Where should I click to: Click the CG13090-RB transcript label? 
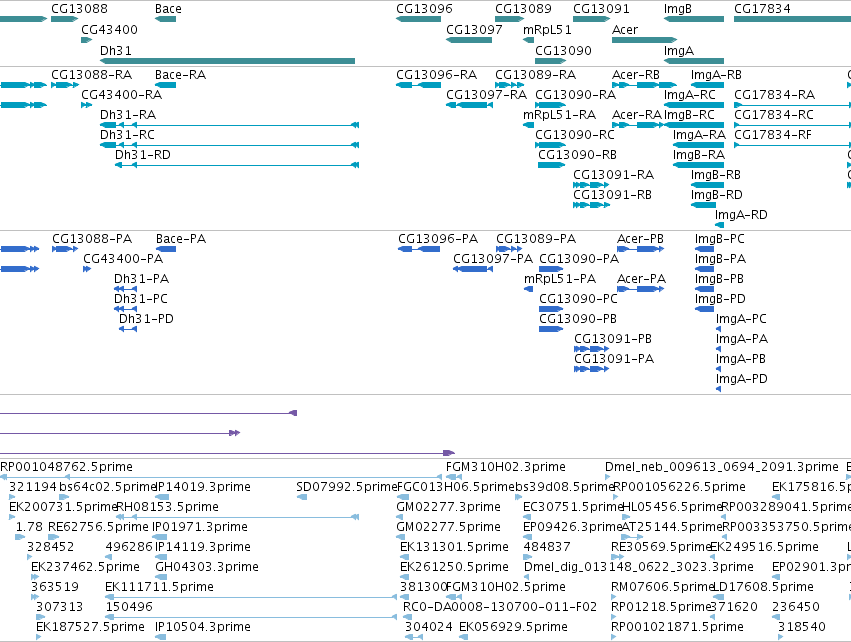577,155
